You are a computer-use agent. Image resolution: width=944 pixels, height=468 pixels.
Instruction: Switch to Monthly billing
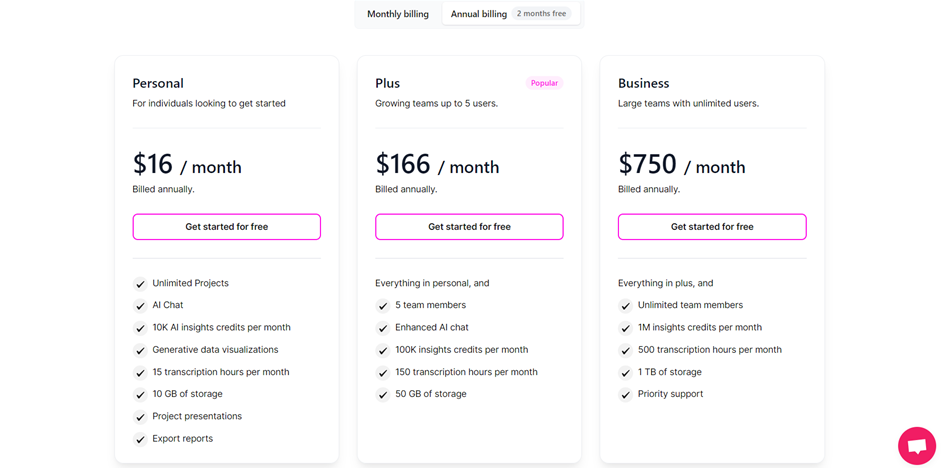tap(398, 14)
